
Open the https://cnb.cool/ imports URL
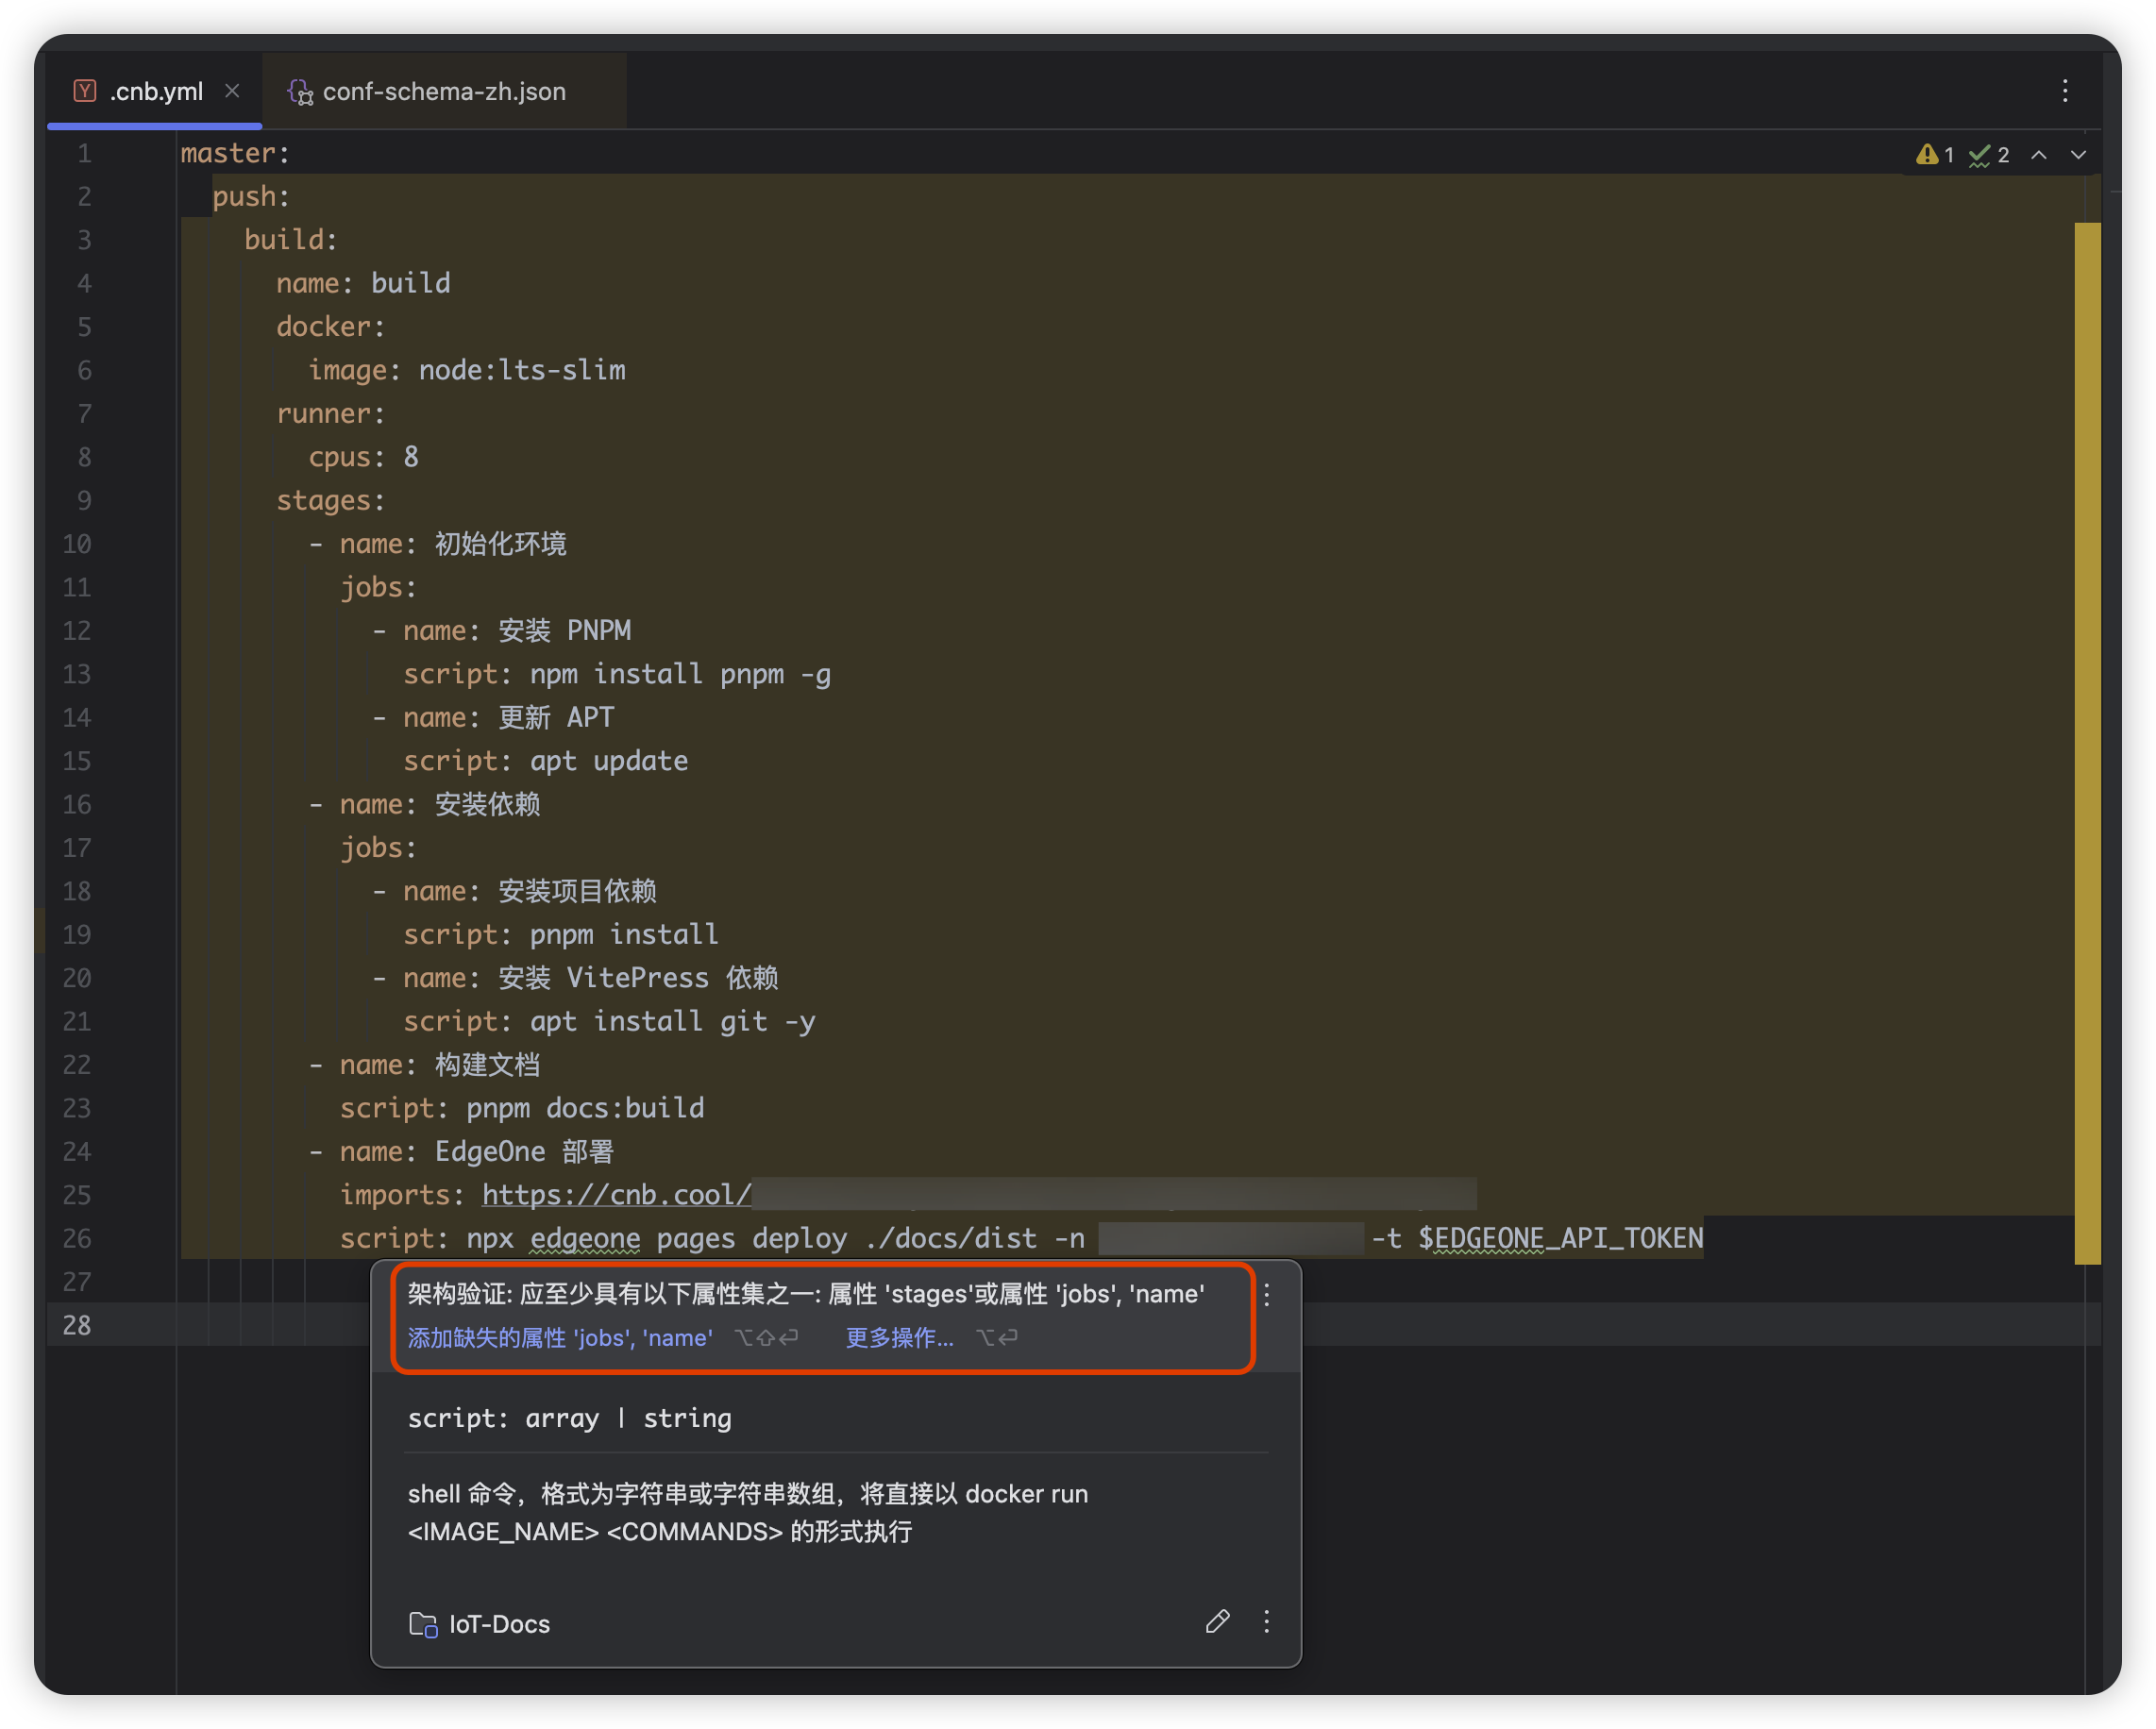pos(616,1195)
